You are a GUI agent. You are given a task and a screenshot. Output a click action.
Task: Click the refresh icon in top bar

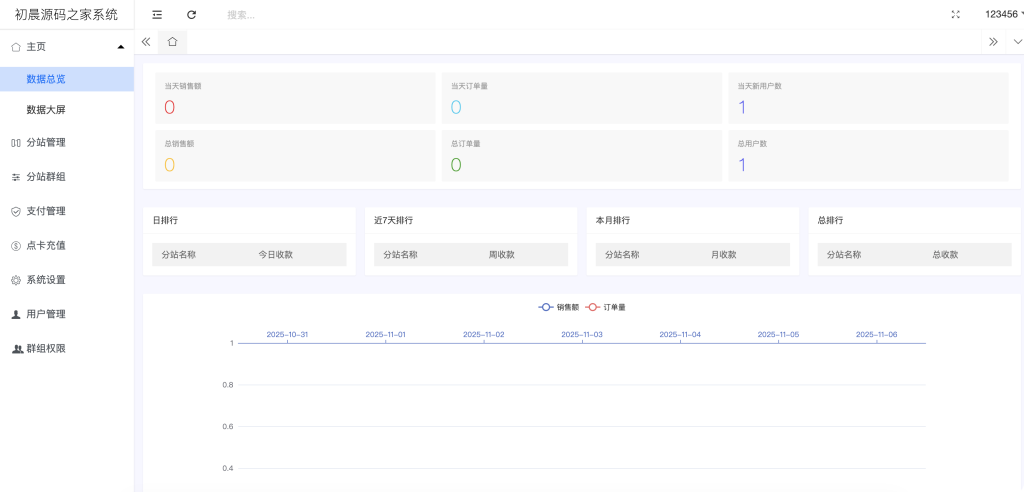pos(191,15)
